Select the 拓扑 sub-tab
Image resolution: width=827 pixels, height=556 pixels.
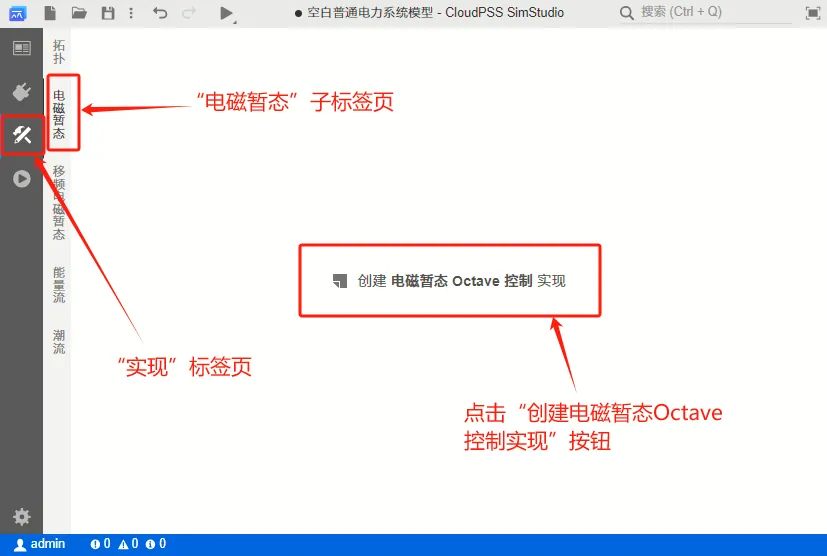(59, 52)
